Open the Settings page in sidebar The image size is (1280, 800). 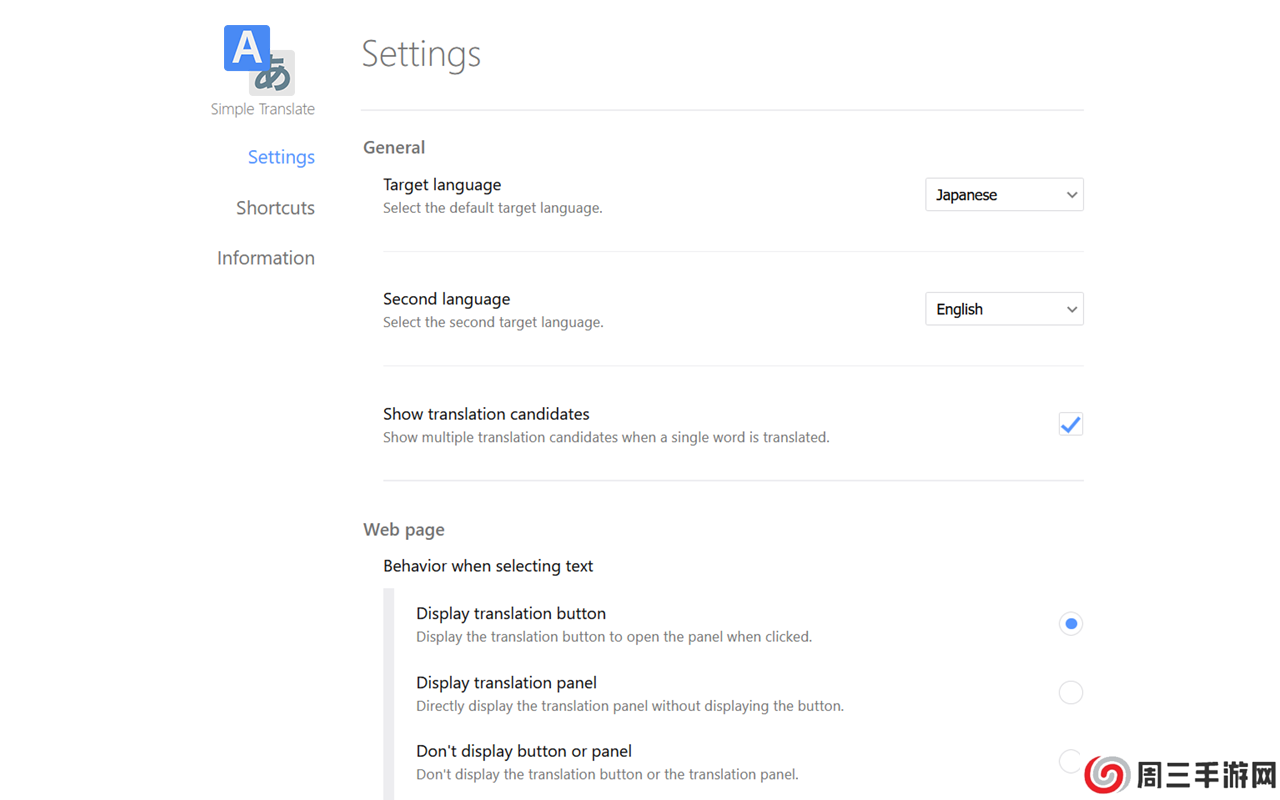point(281,157)
